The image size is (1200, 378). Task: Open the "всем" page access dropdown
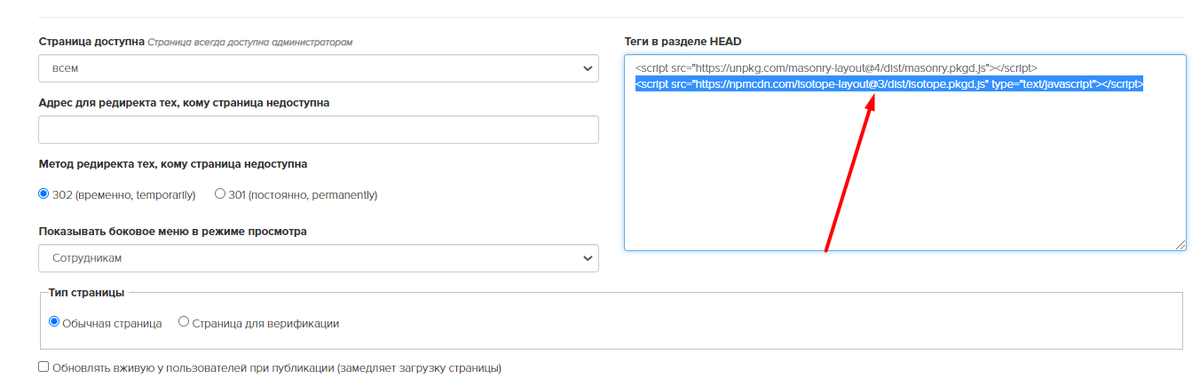318,69
